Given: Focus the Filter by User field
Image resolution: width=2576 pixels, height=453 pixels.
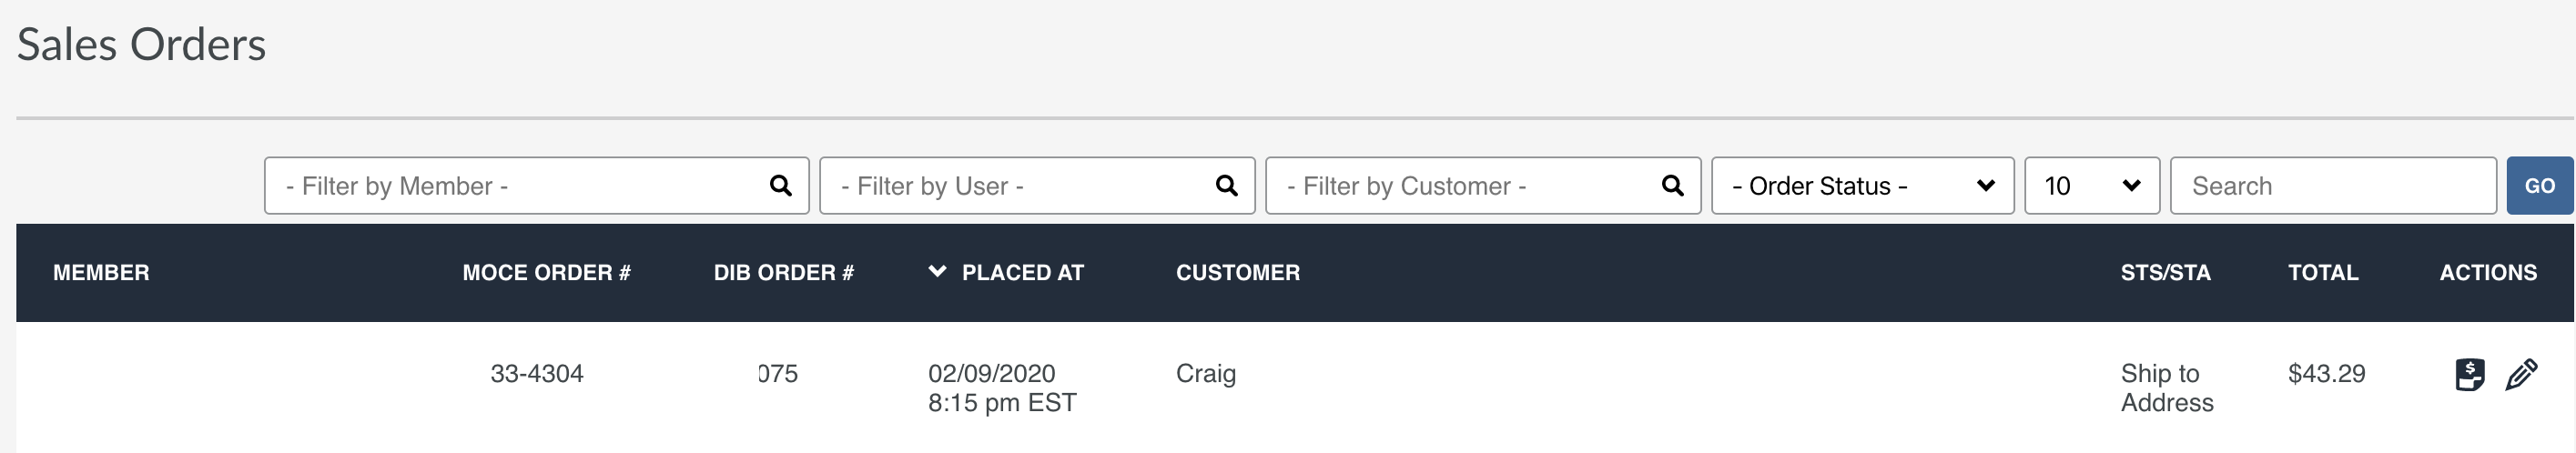Looking at the screenshot, I should pyautogui.click(x=1037, y=185).
